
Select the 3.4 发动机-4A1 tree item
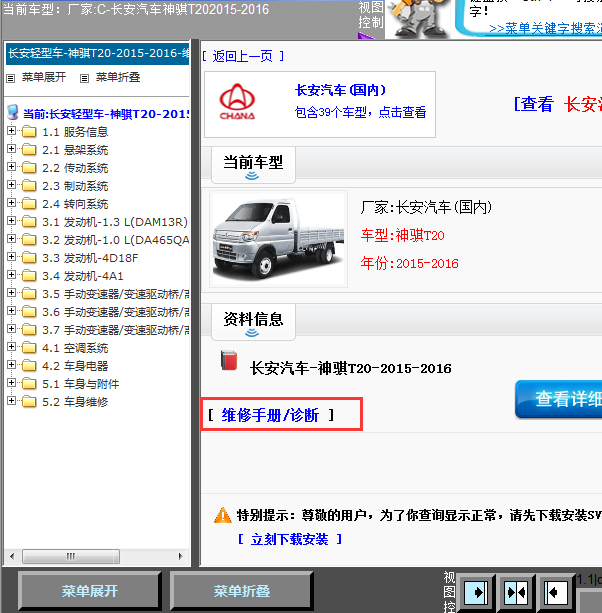(83, 276)
